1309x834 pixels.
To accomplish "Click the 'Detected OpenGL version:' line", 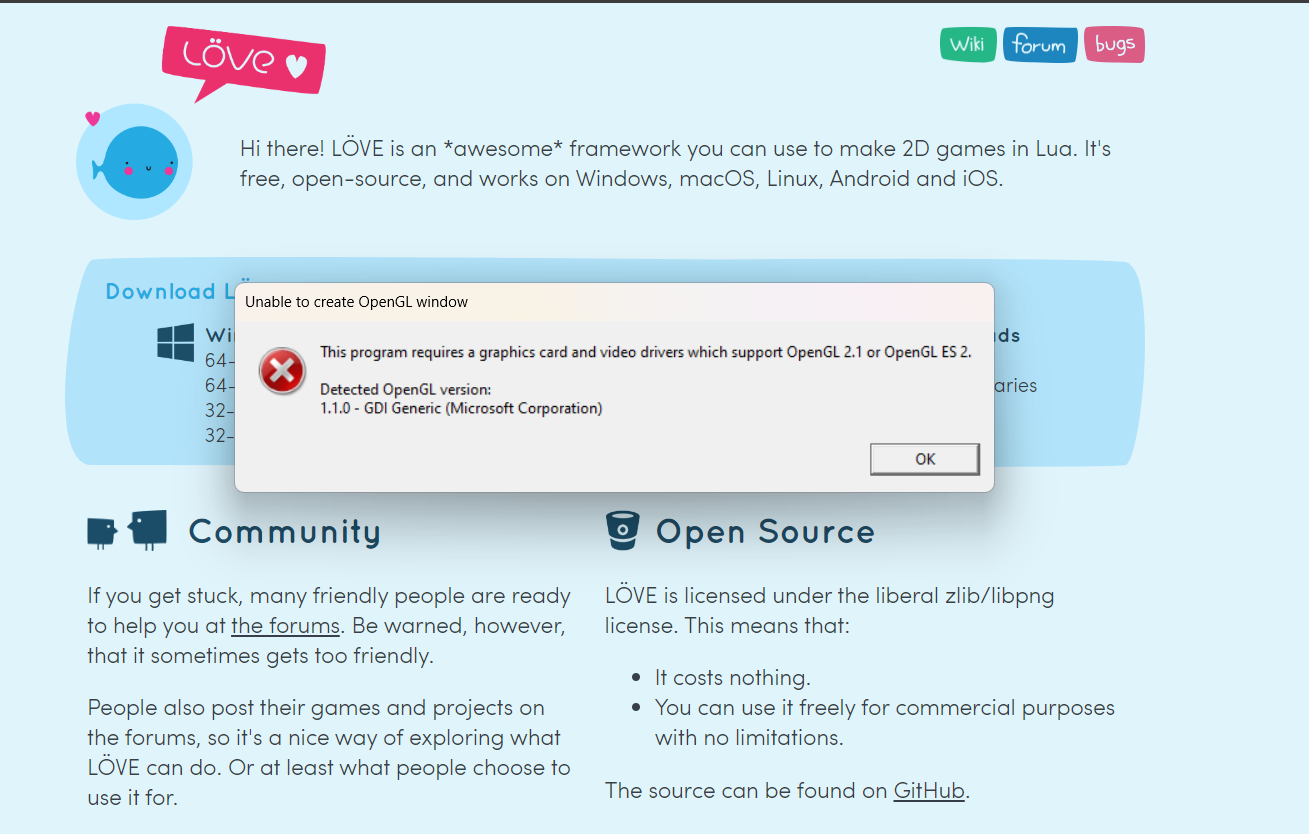I will (405, 388).
